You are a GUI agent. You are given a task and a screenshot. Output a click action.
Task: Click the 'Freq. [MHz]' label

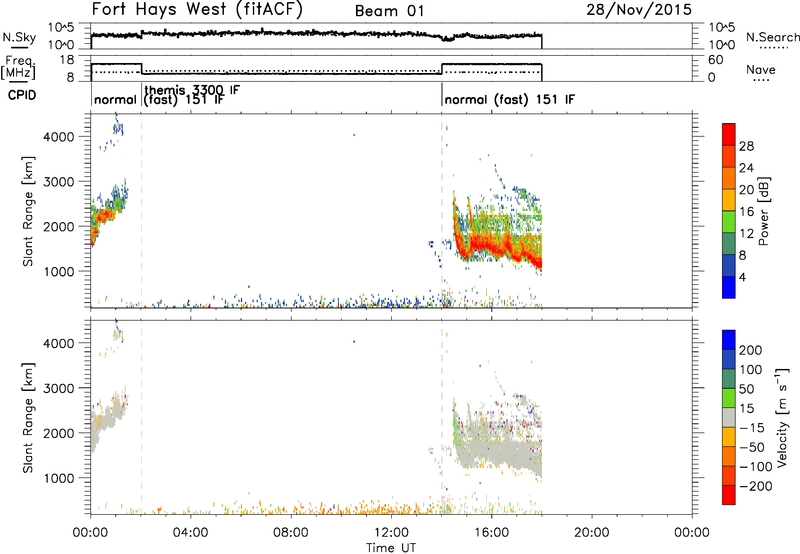[x=18, y=68]
